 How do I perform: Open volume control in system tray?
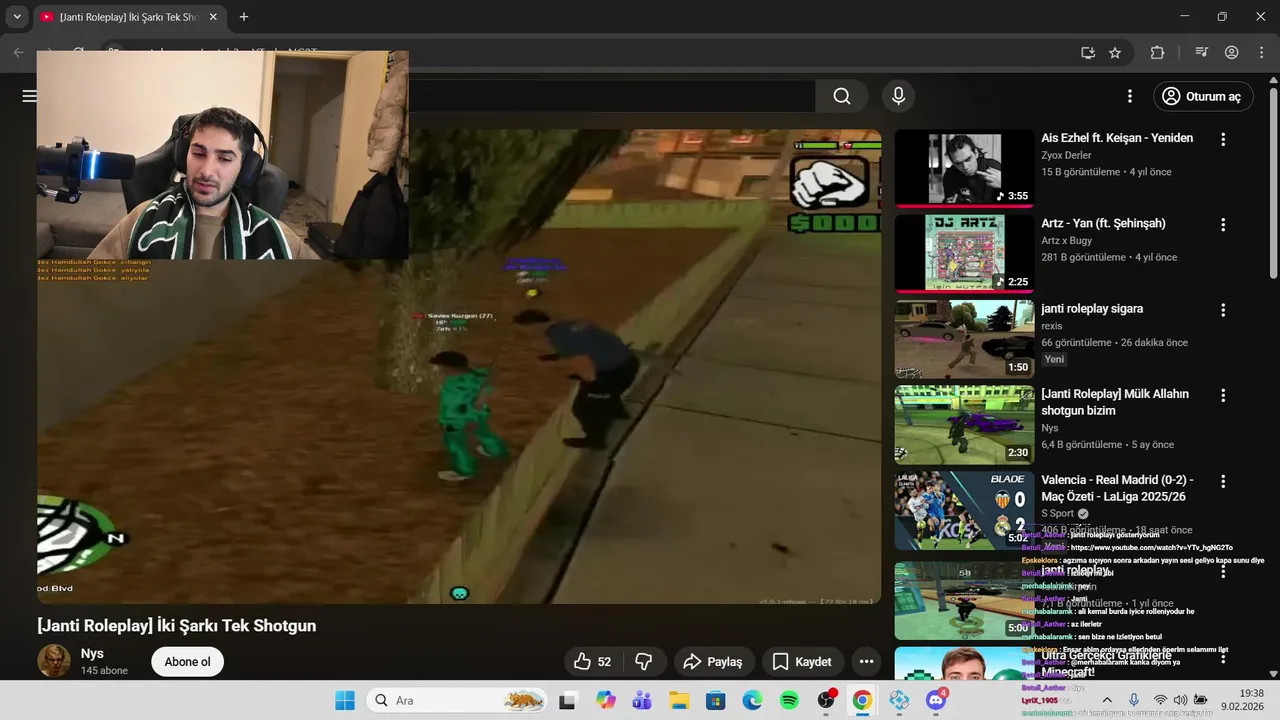[x=1180, y=700]
